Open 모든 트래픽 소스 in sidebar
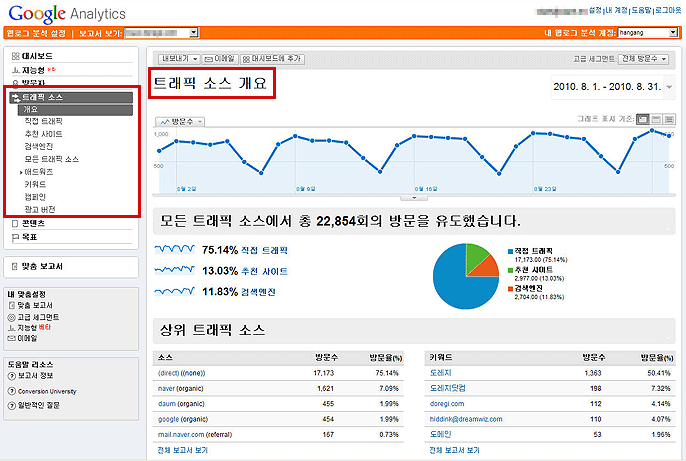Viewport: 686px width, 461px height. (52, 159)
